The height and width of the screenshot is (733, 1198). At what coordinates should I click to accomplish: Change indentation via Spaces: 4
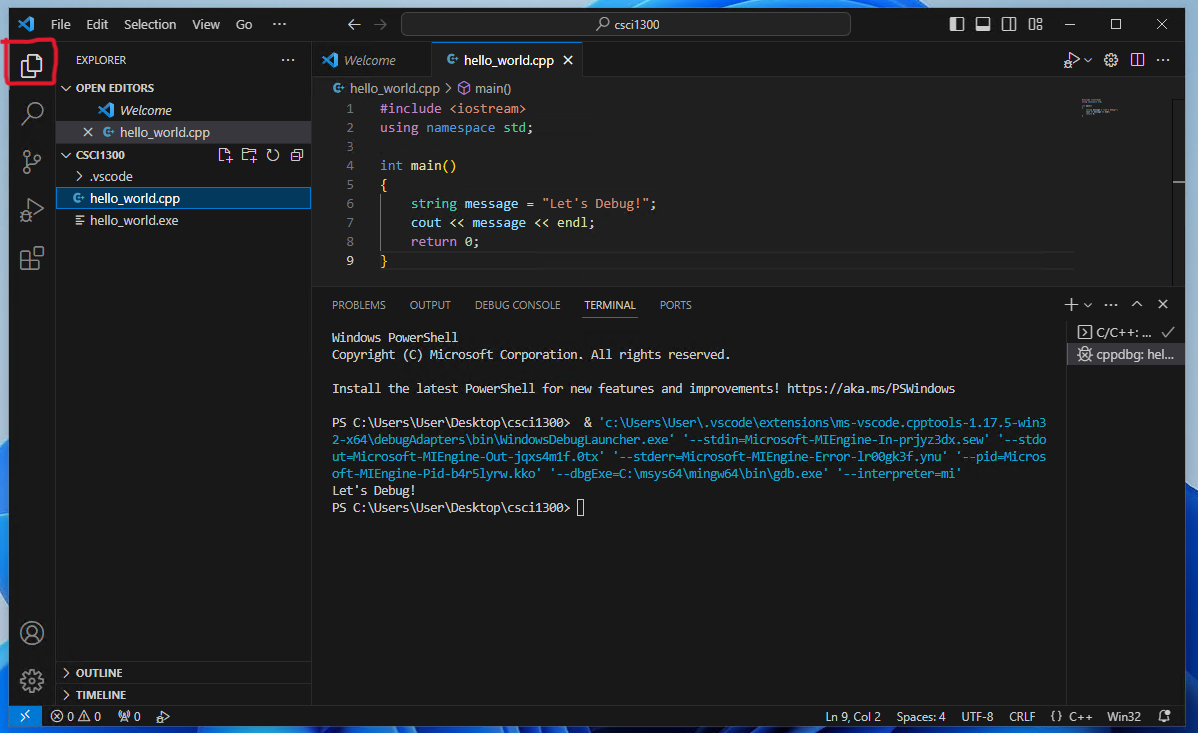[921, 716]
